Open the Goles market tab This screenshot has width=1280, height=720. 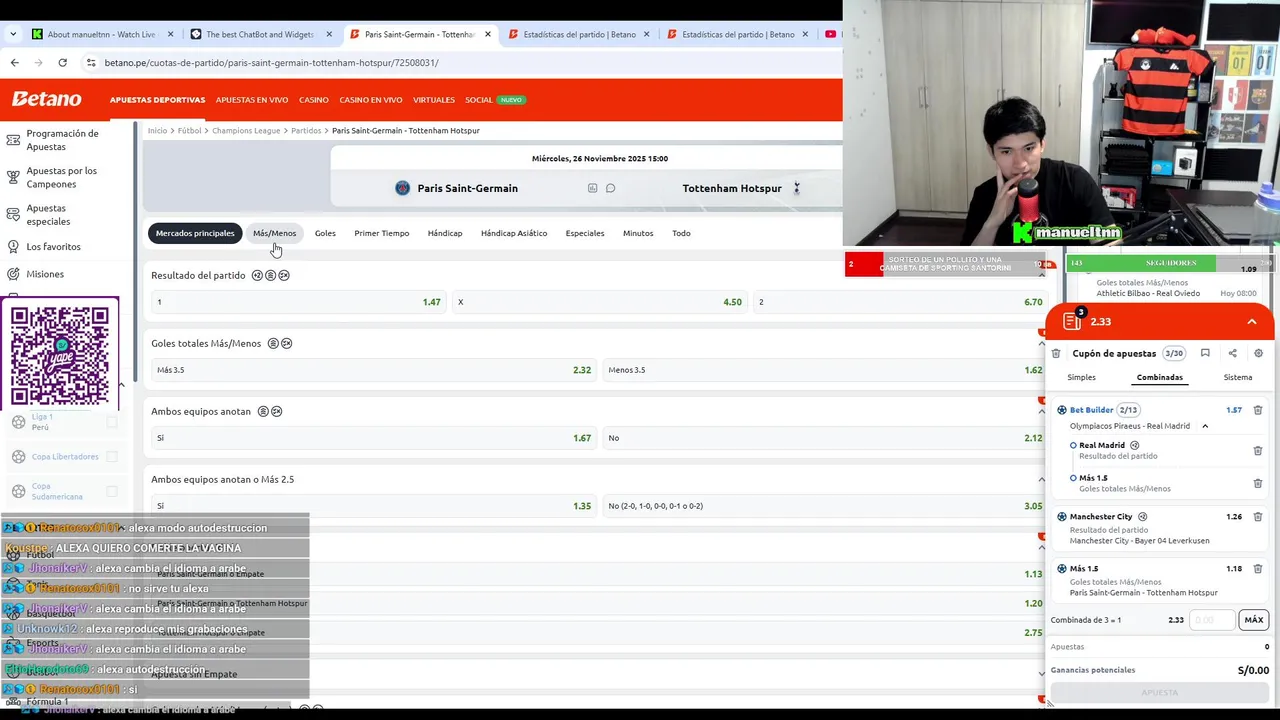tap(325, 233)
